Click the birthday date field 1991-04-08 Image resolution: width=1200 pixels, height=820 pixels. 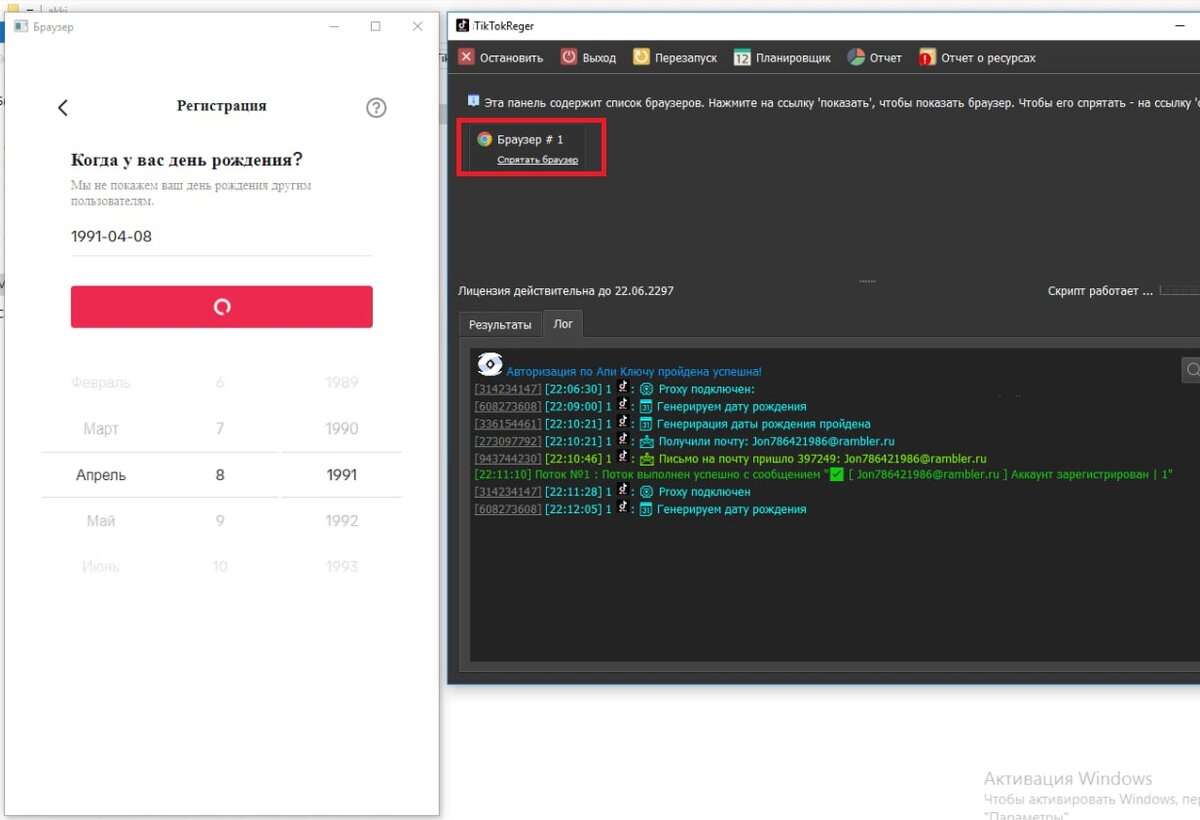221,237
